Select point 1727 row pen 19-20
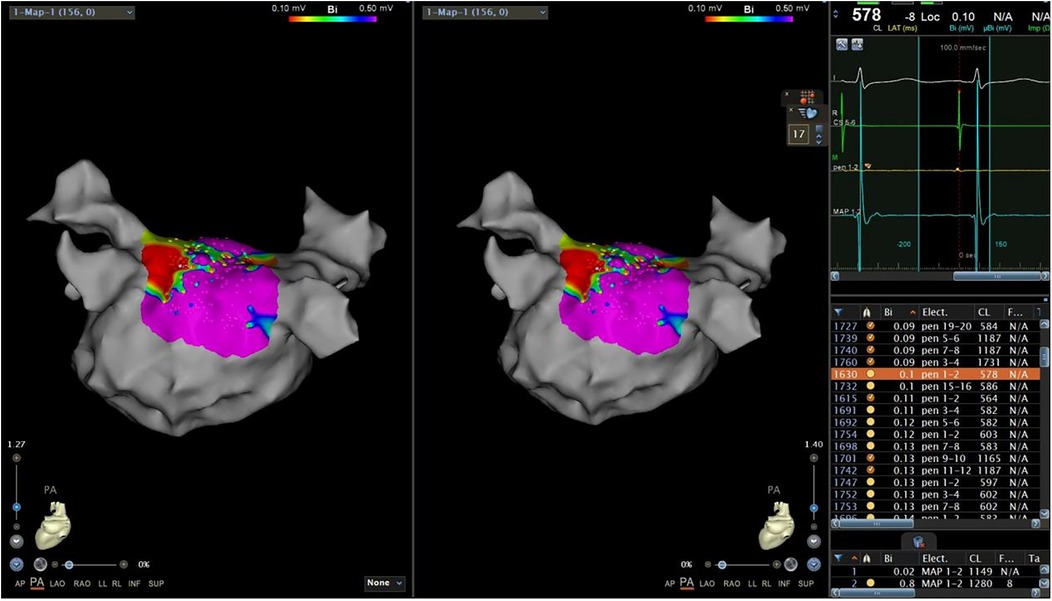 [935, 326]
